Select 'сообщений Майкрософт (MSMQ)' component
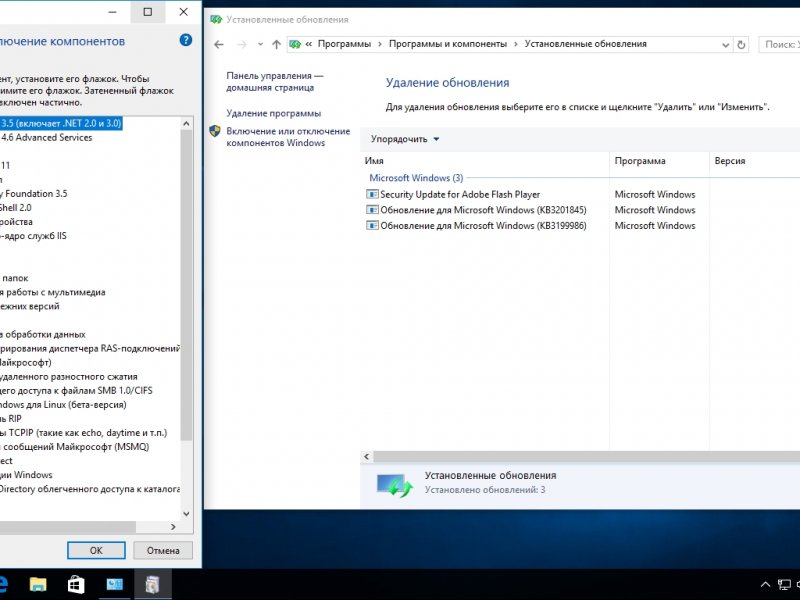Screen dimensions: 800x600 74,446
